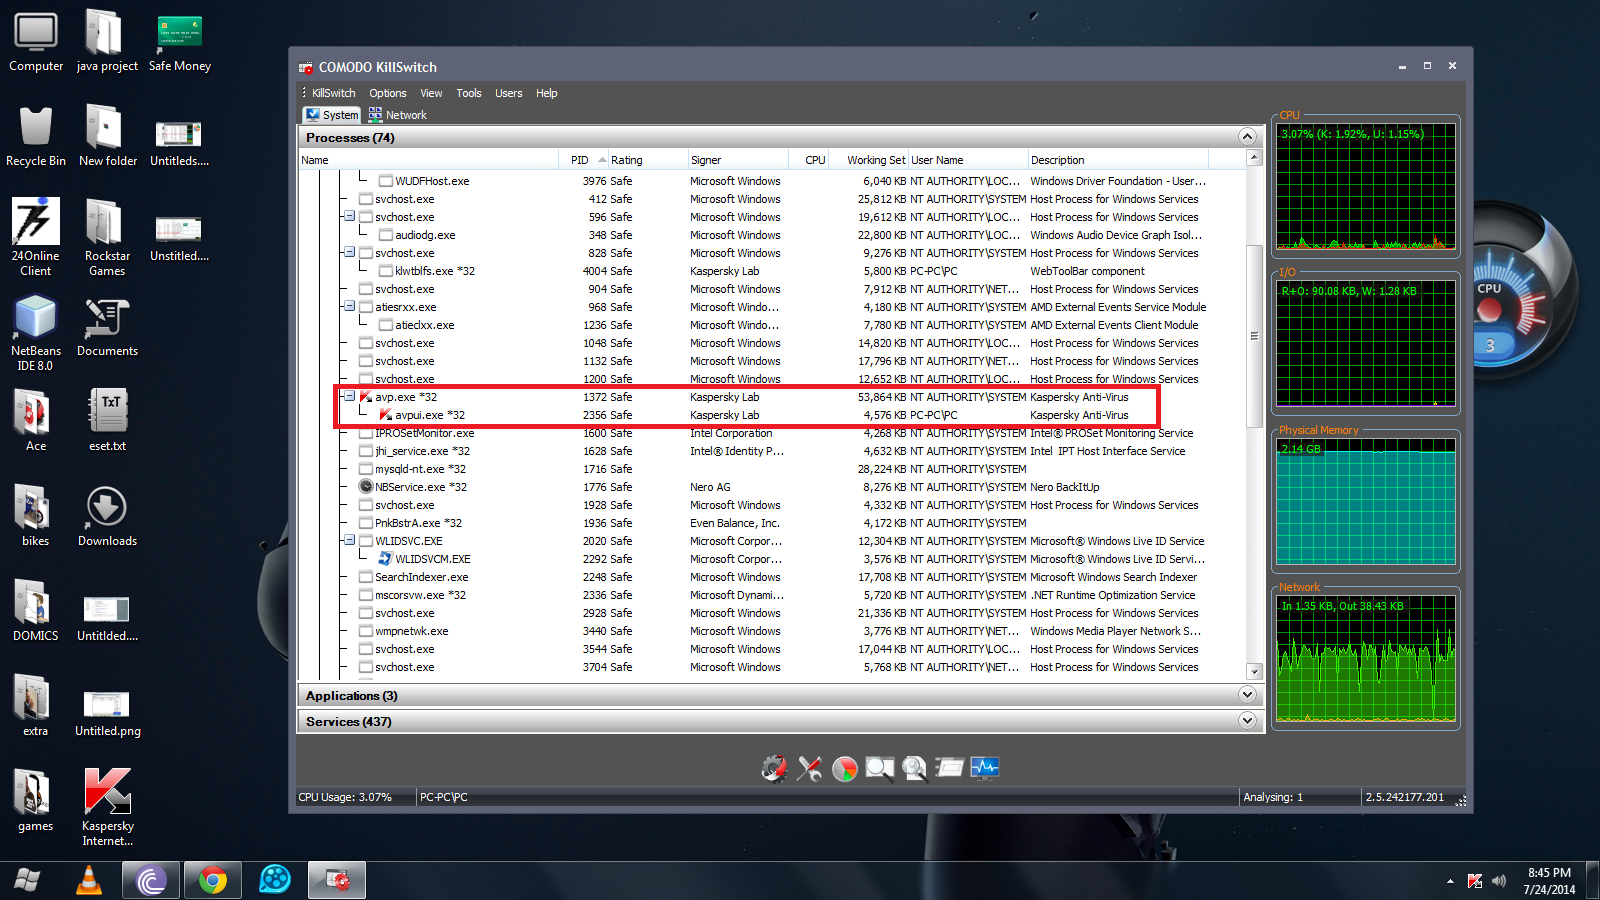Select the Computer desktop icon
This screenshot has height=900, width=1600.
(x=36, y=43)
